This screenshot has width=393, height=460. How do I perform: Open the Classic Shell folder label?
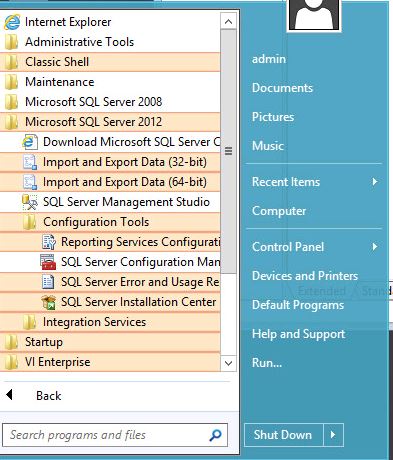(x=57, y=62)
